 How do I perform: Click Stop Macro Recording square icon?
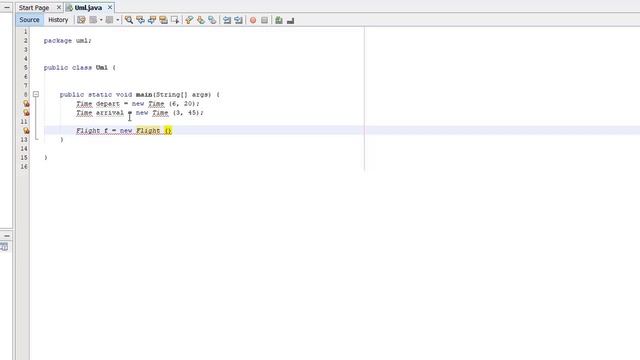264,20
